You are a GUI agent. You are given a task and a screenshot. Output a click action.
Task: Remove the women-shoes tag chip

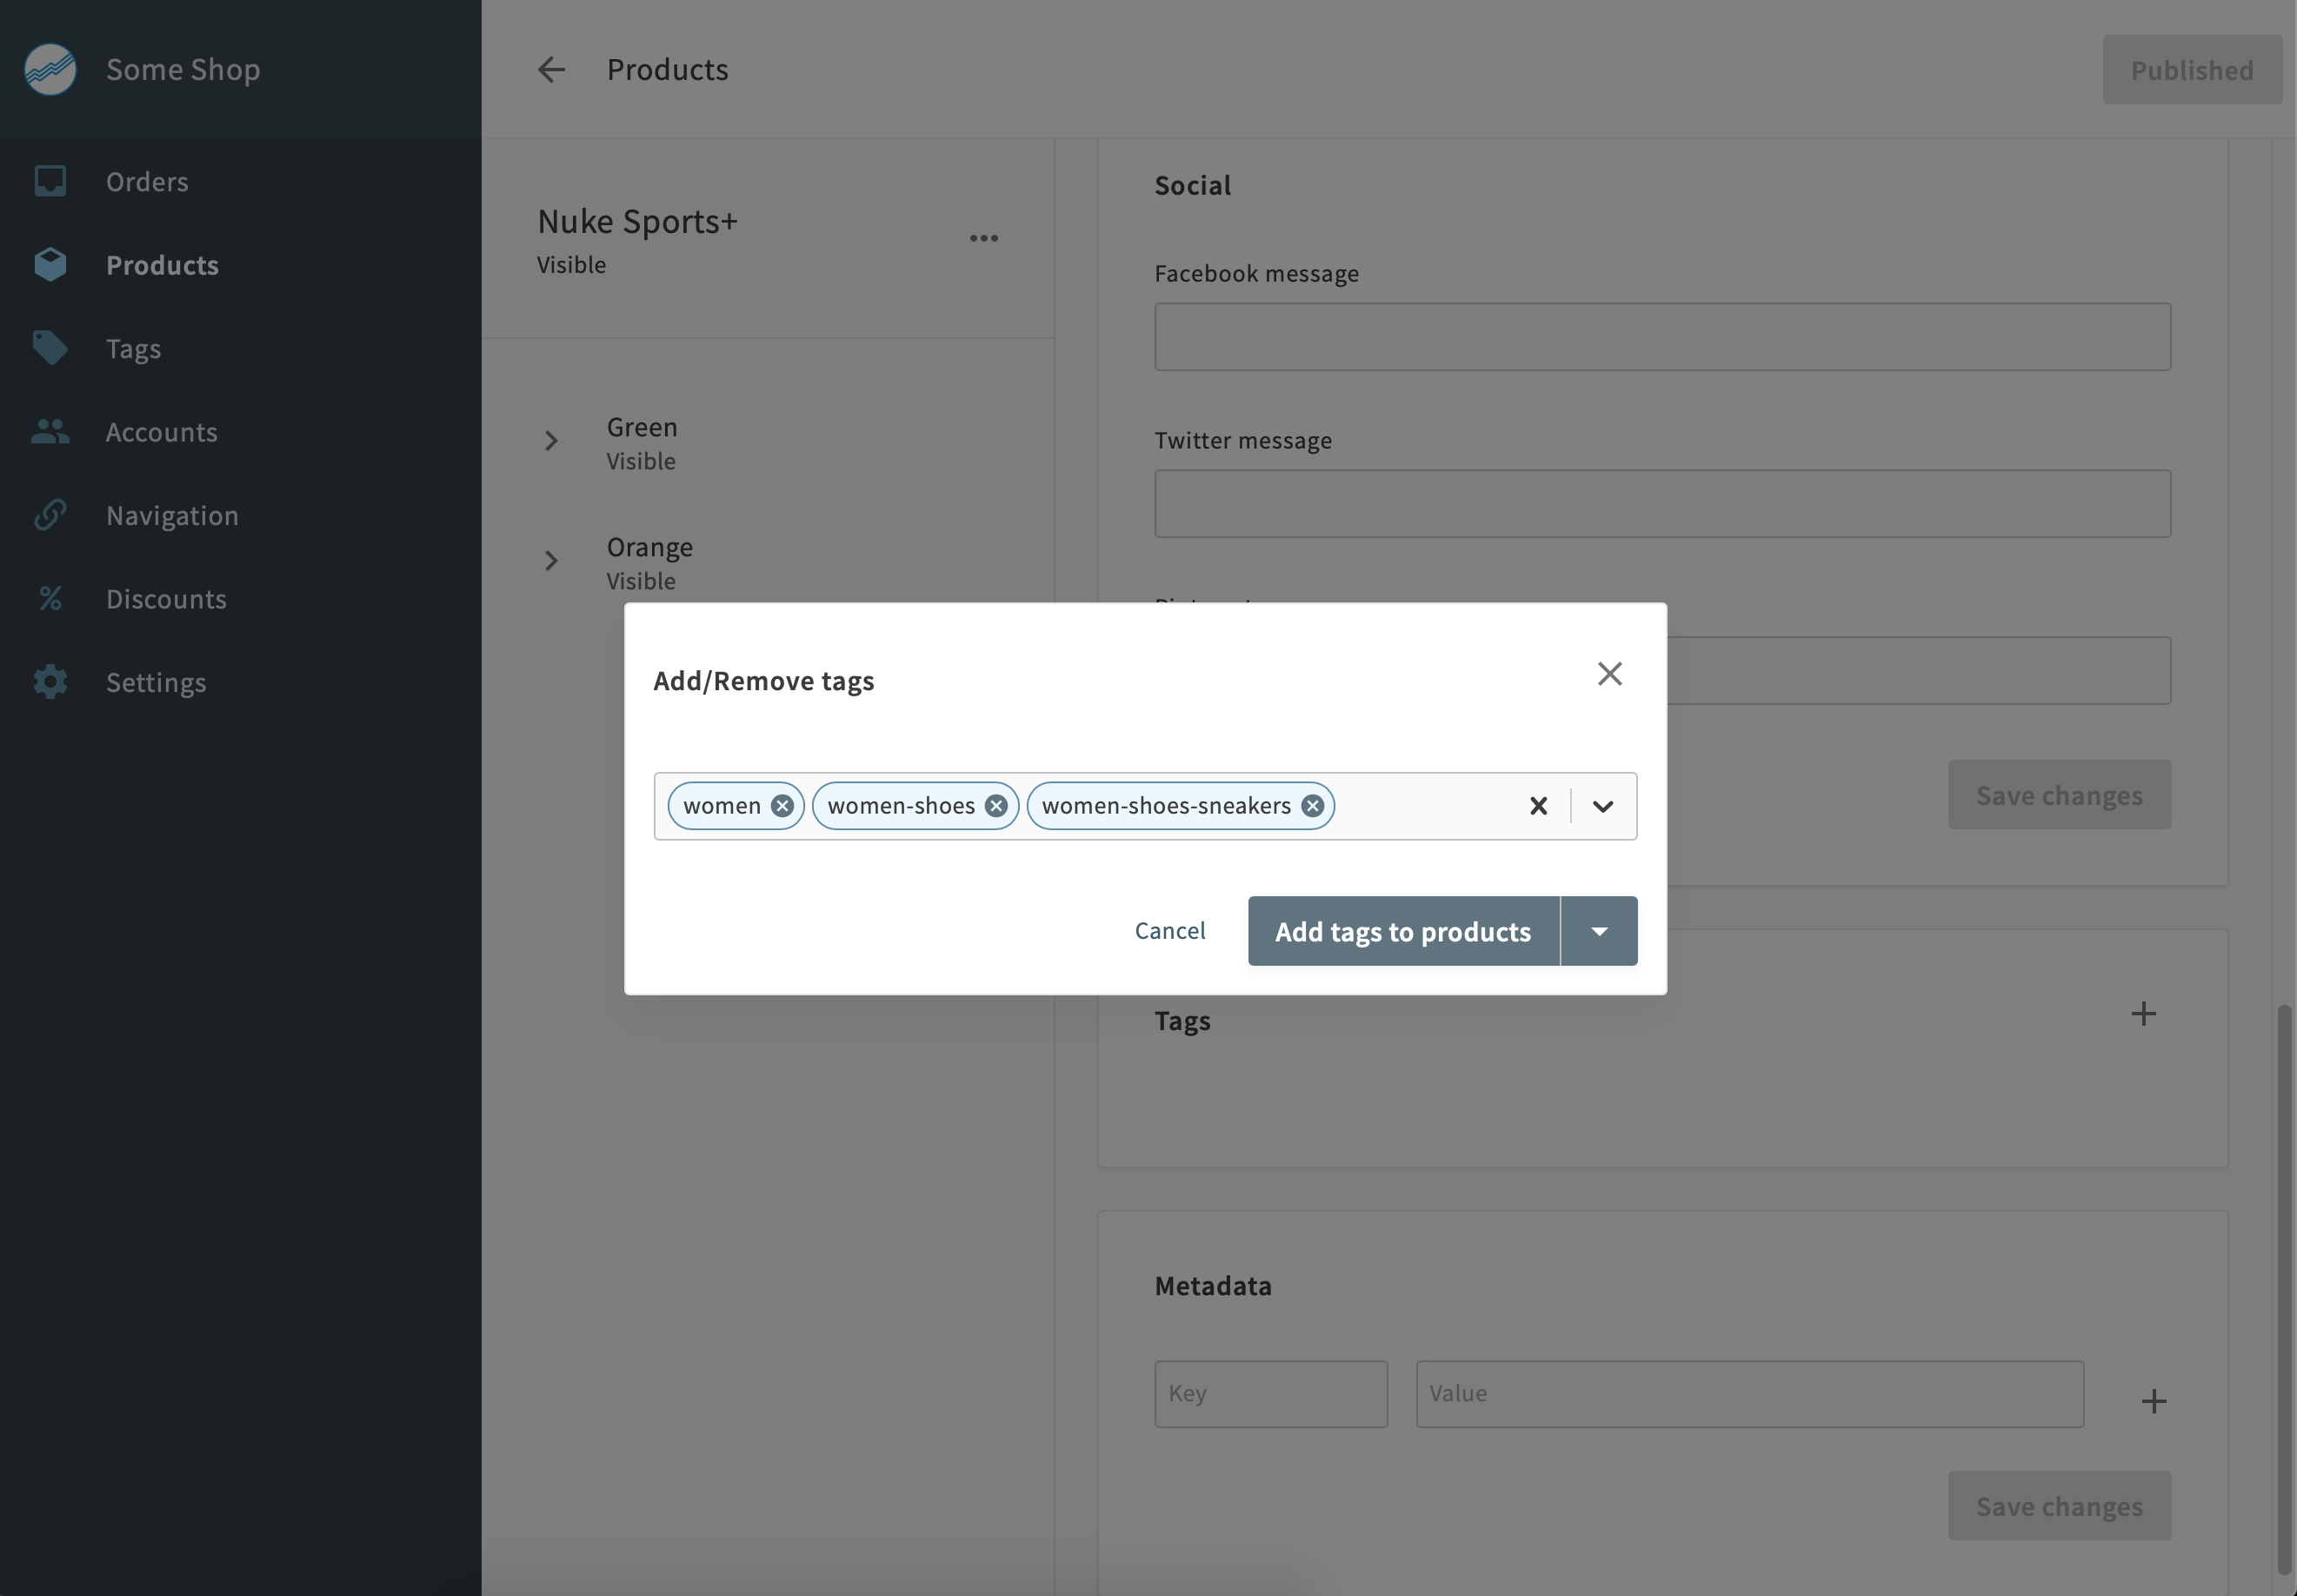click(996, 806)
